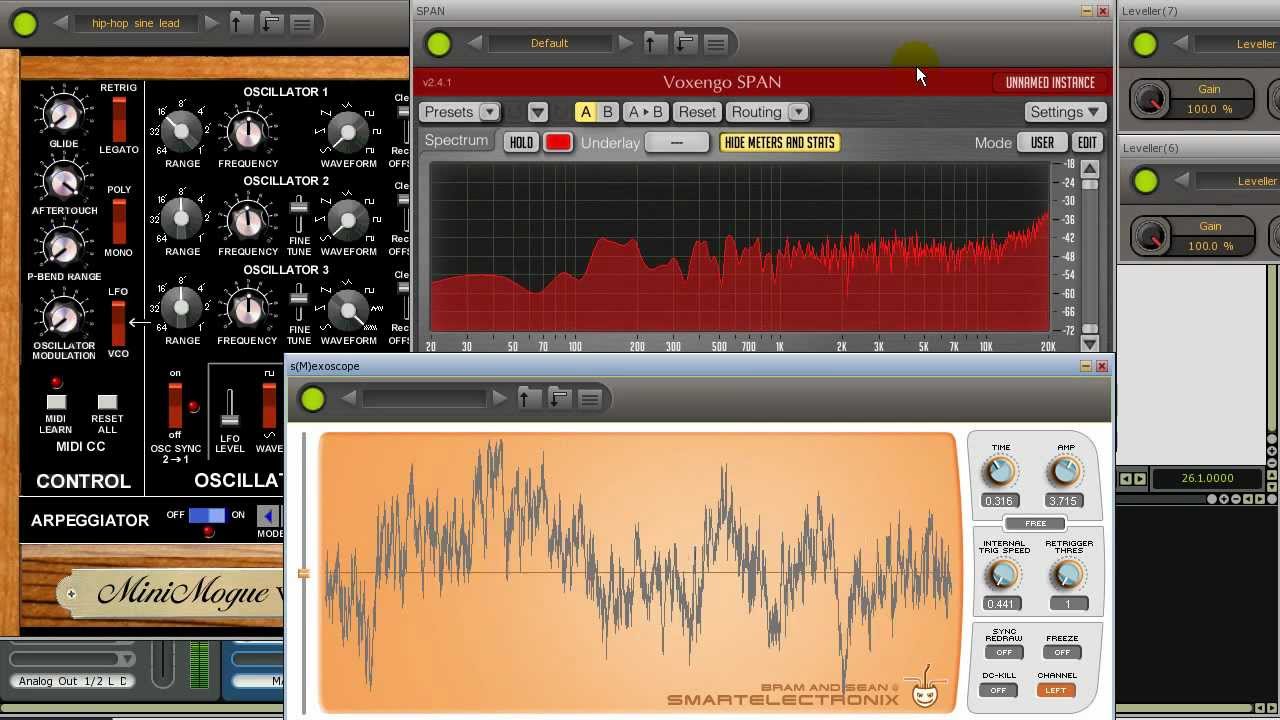
Task: Open empty dropdown above Analog Out
Action: click(x=70, y=659)
